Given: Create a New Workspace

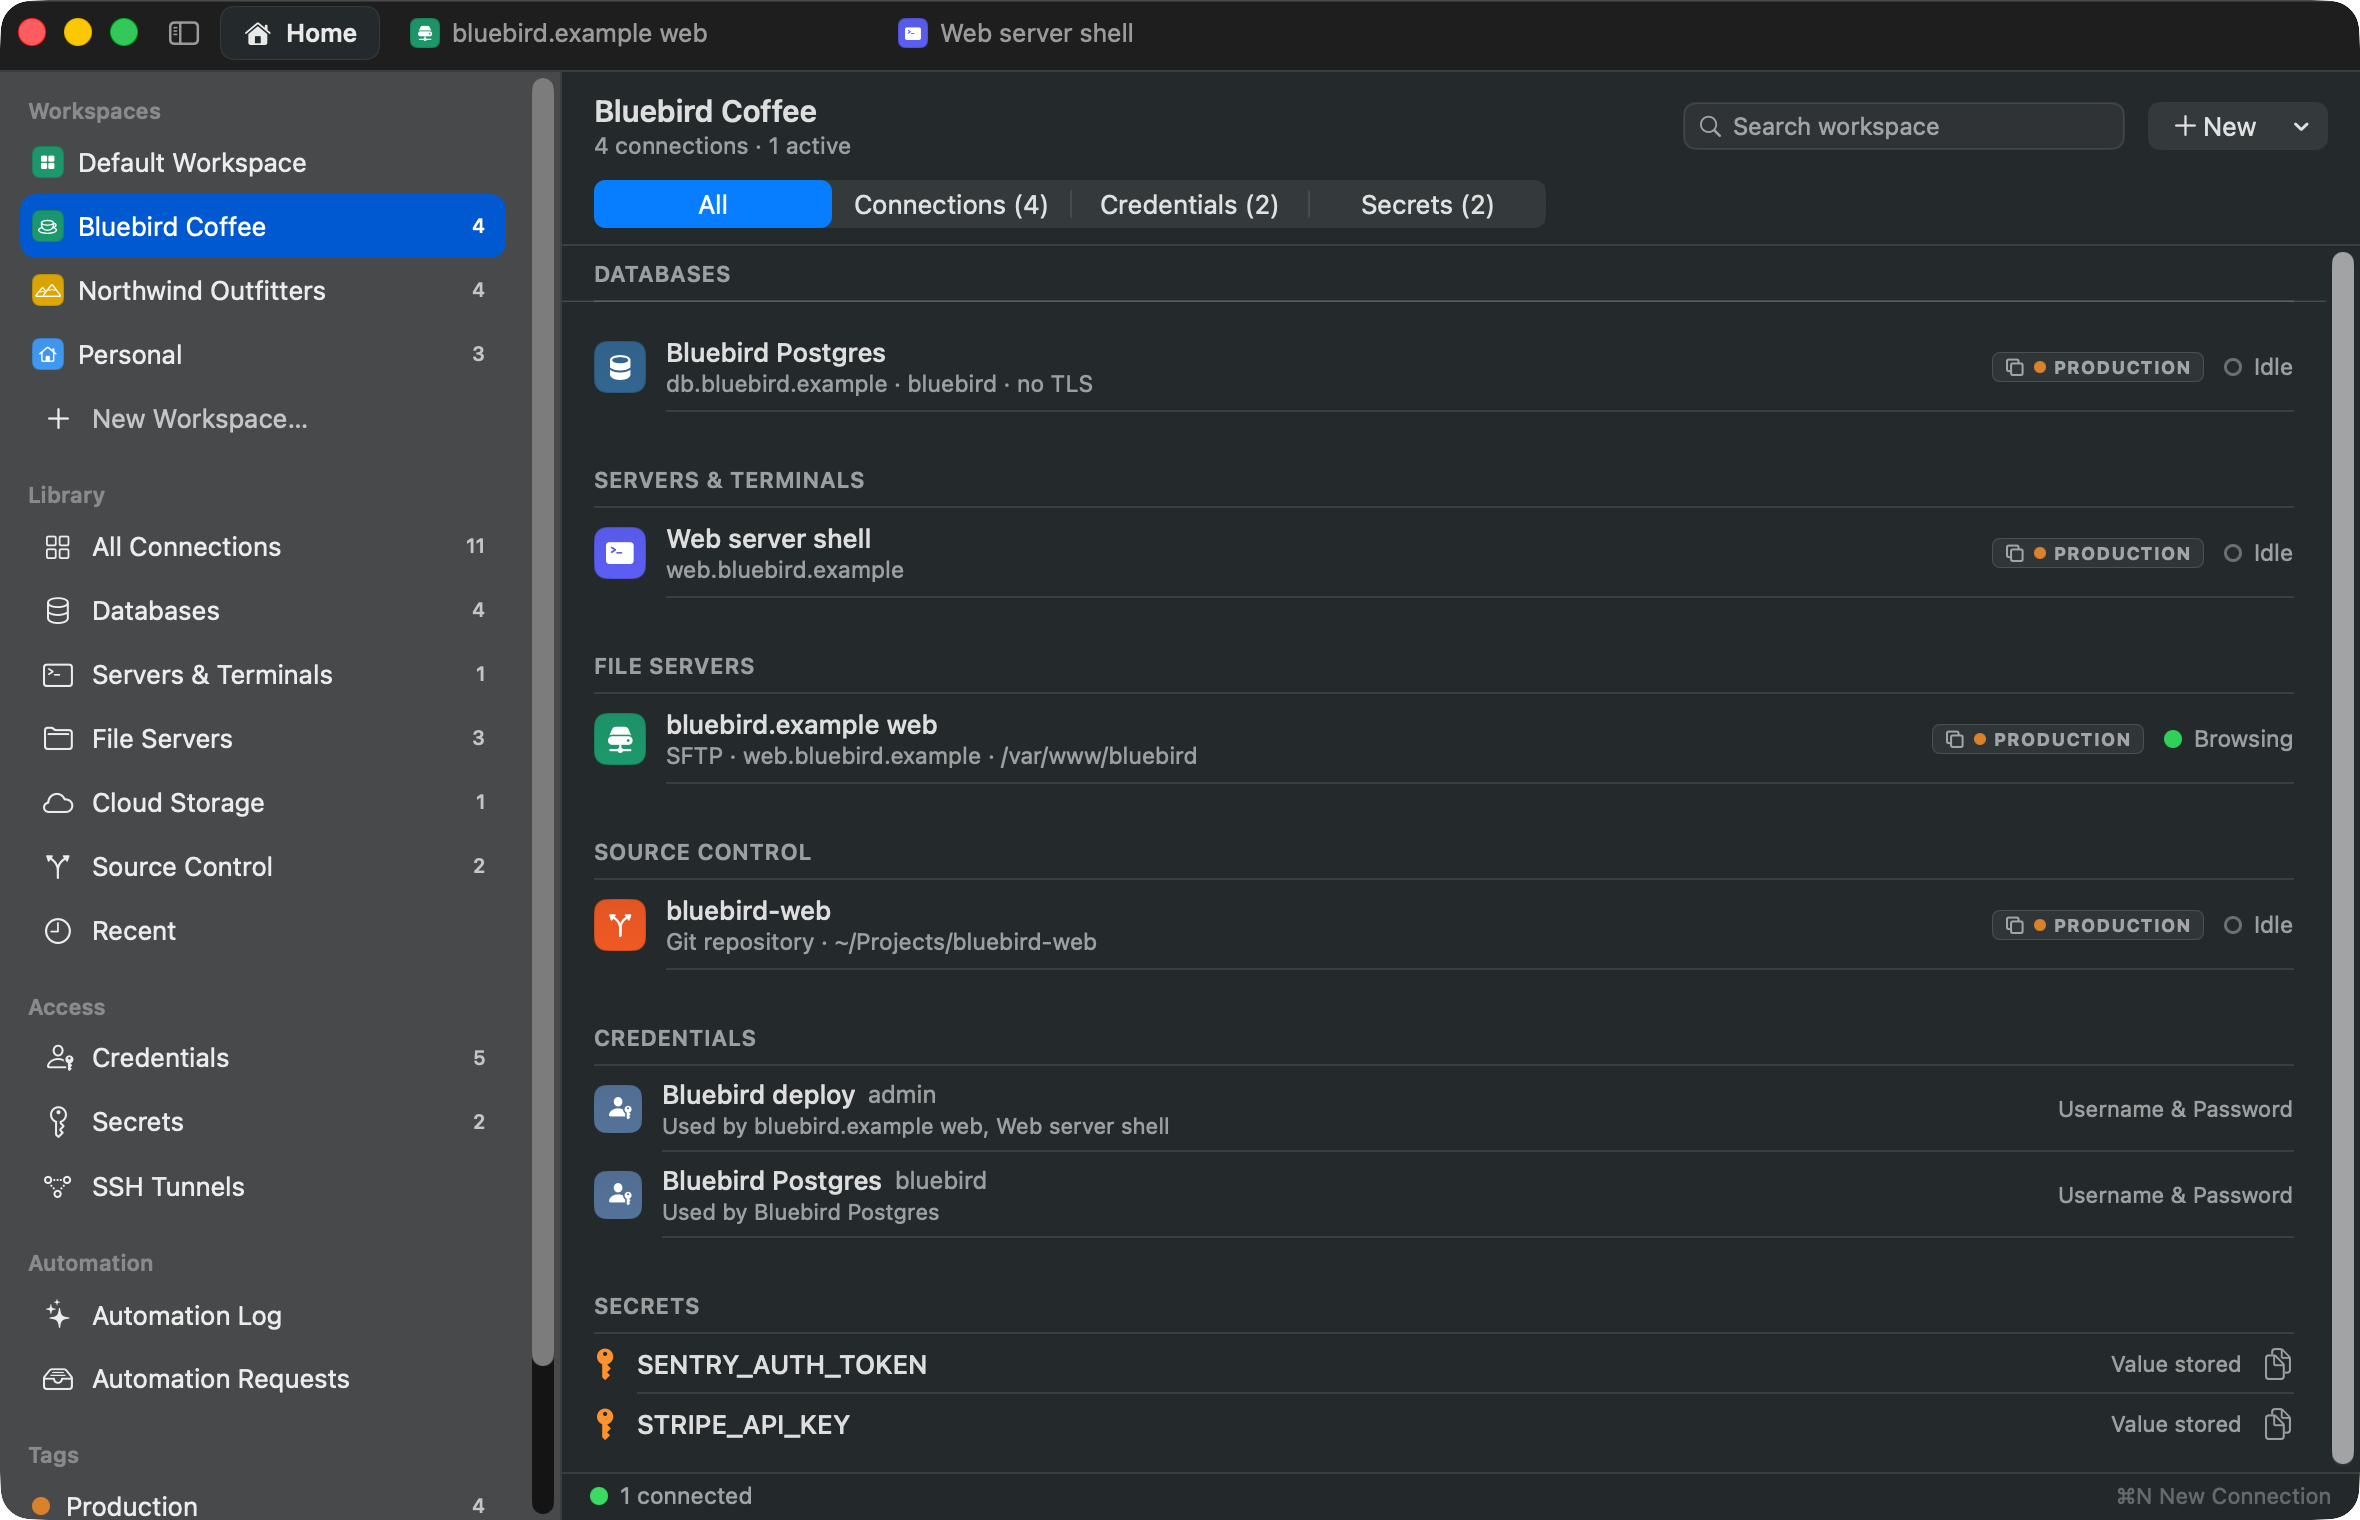Looking at the screenshot, I should pyautogui.click(x=262, y=418).
